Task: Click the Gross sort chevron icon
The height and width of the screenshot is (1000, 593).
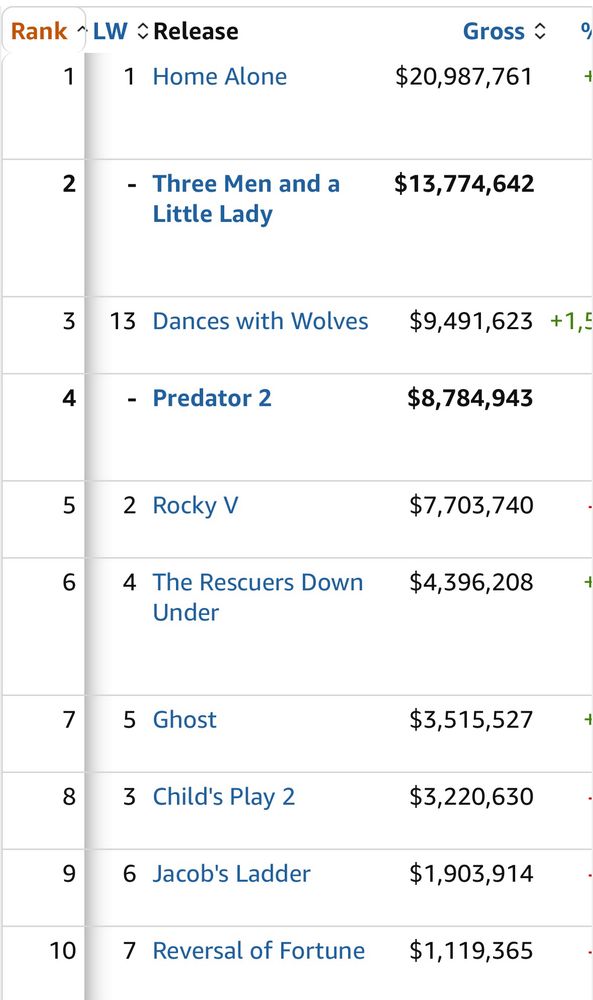Action: pos(537,31)
